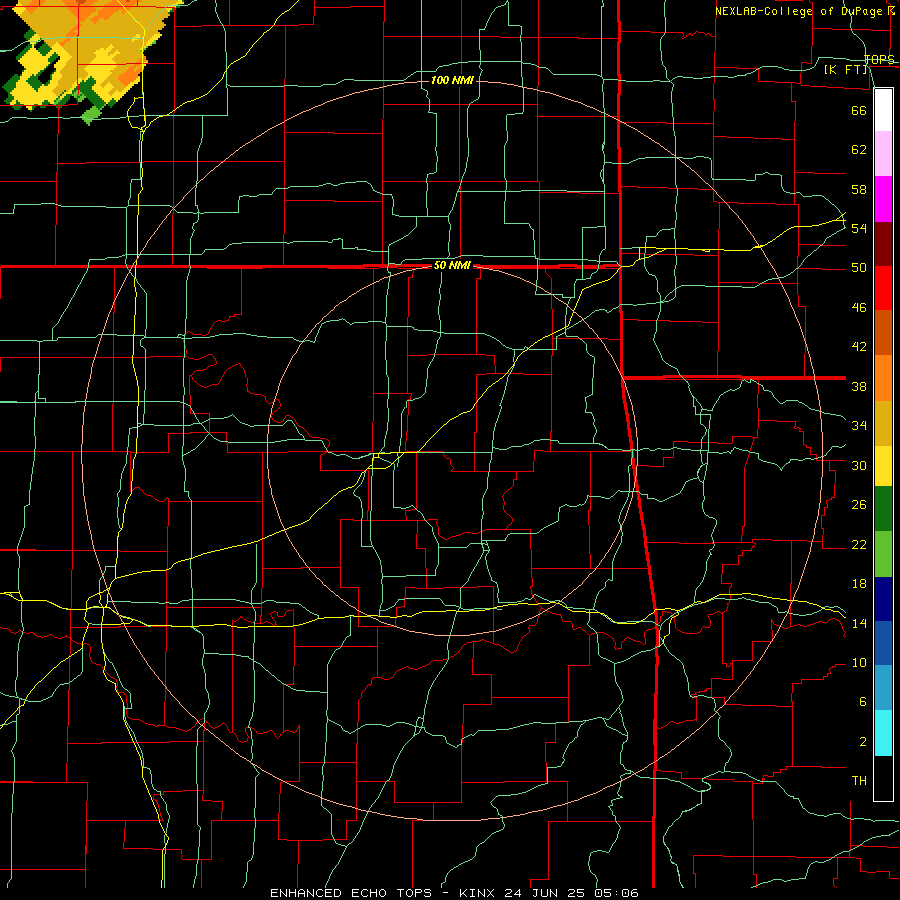Screen dimensions: 900x900
Task: Select the light green legend swatch
Action: tap(883, 554)
